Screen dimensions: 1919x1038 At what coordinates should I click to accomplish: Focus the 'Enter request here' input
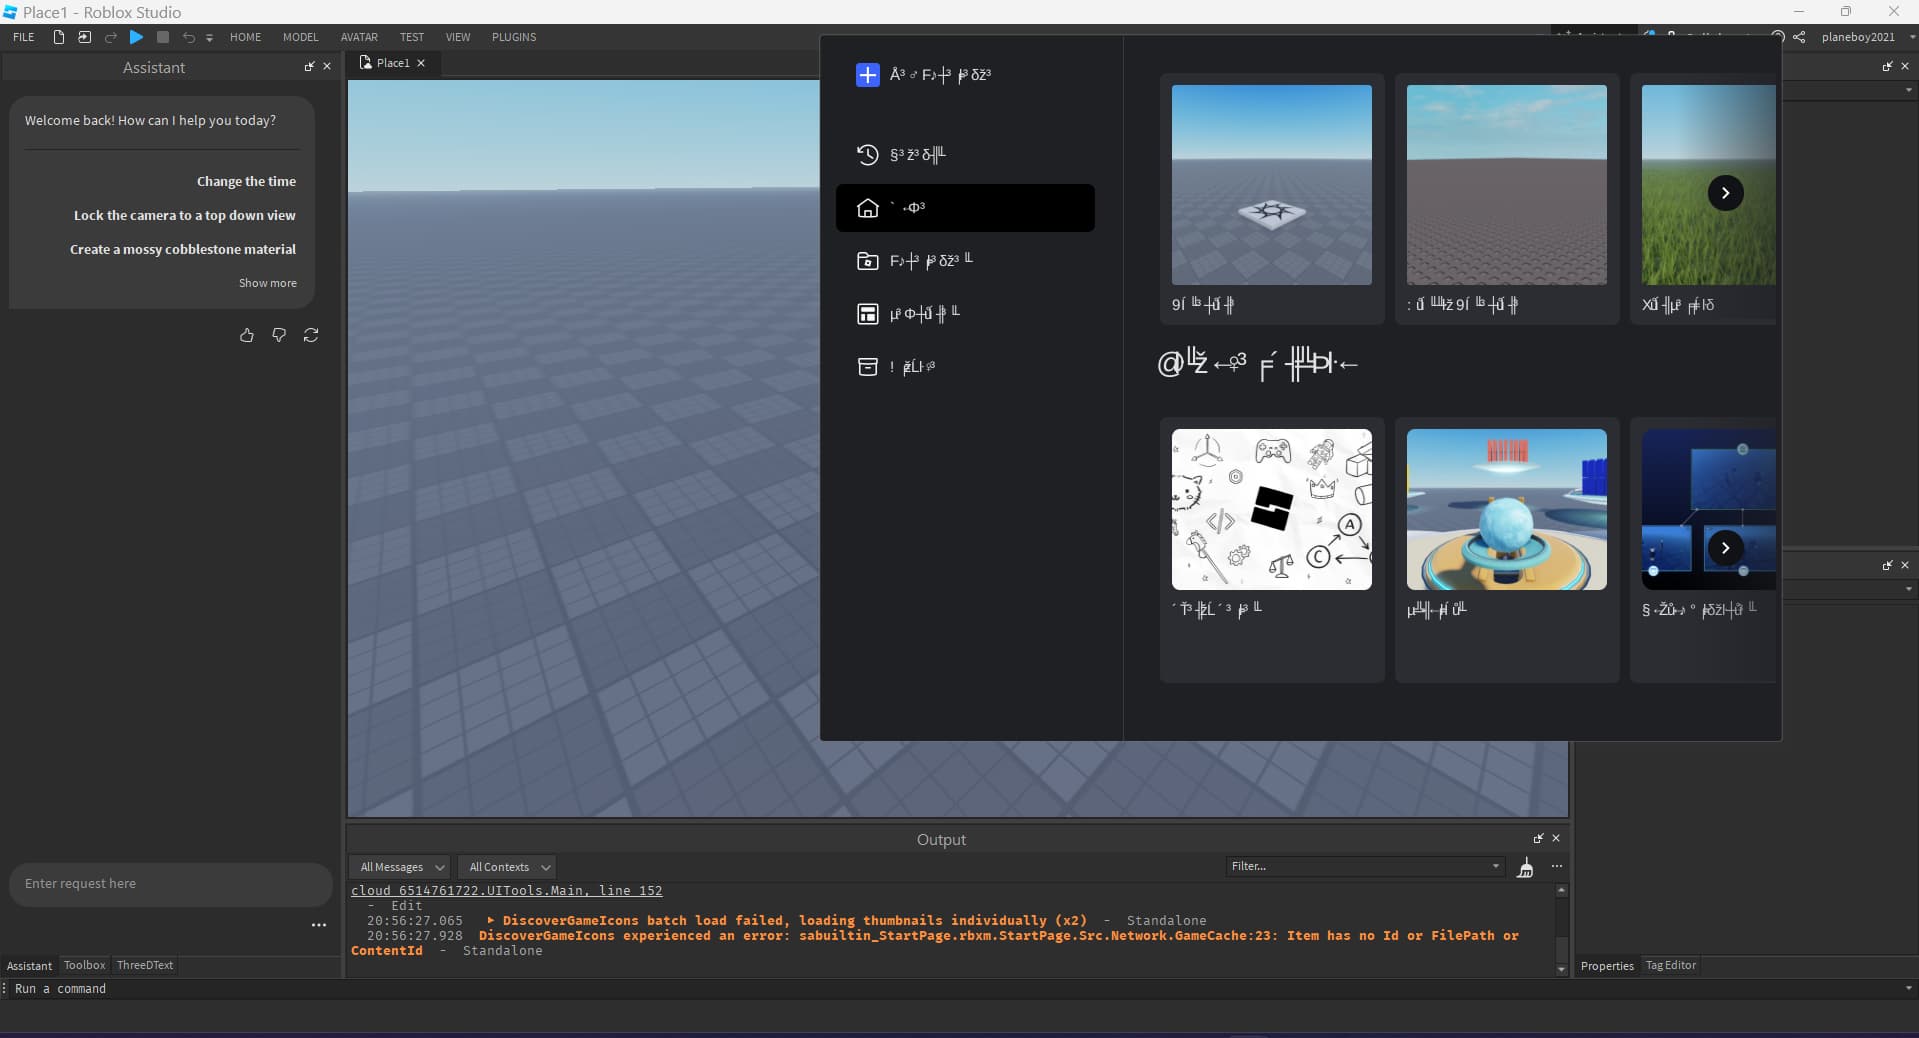tap(170, 884)
